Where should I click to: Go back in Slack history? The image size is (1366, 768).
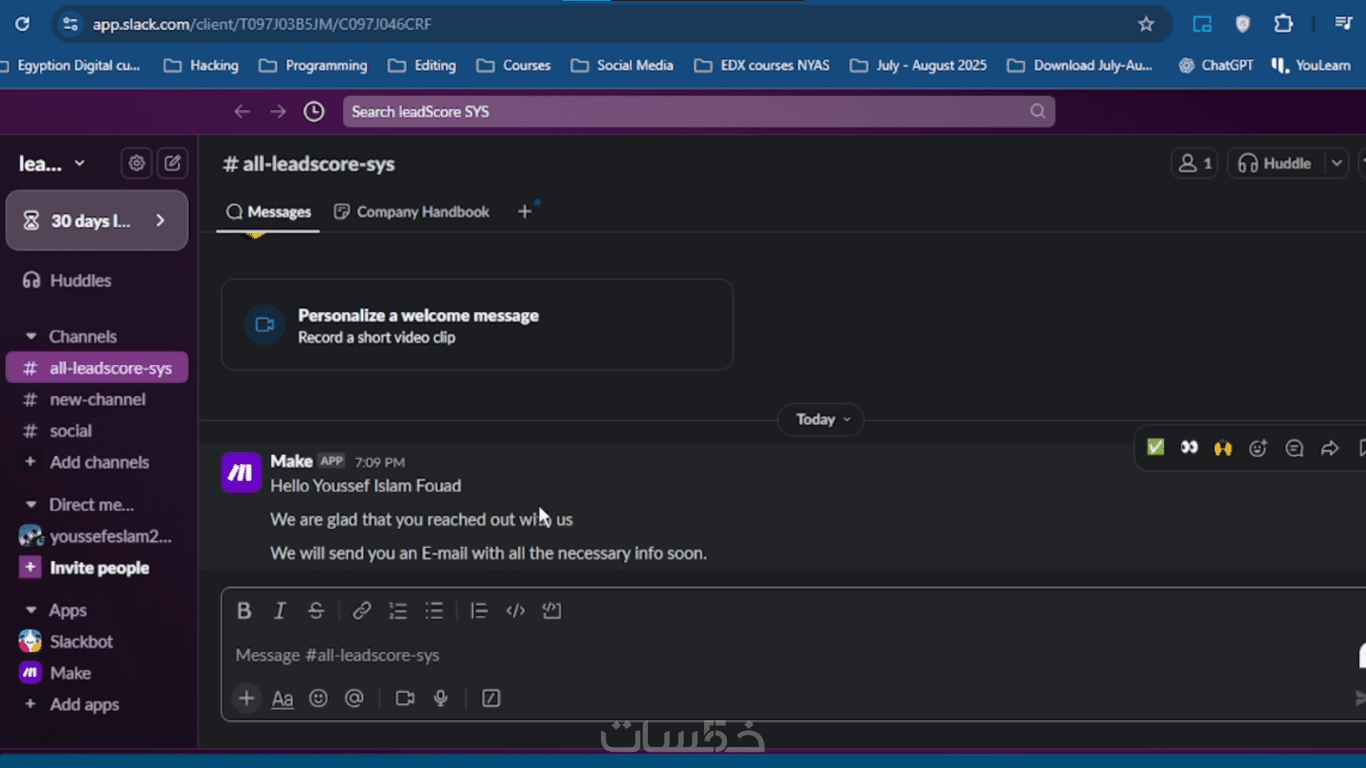[242, 112]
